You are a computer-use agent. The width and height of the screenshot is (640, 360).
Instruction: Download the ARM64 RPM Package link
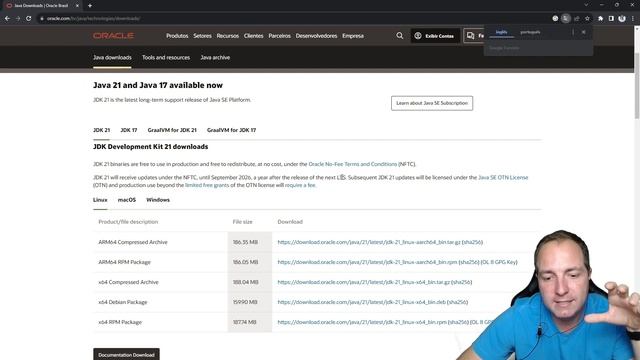[367, 262]
